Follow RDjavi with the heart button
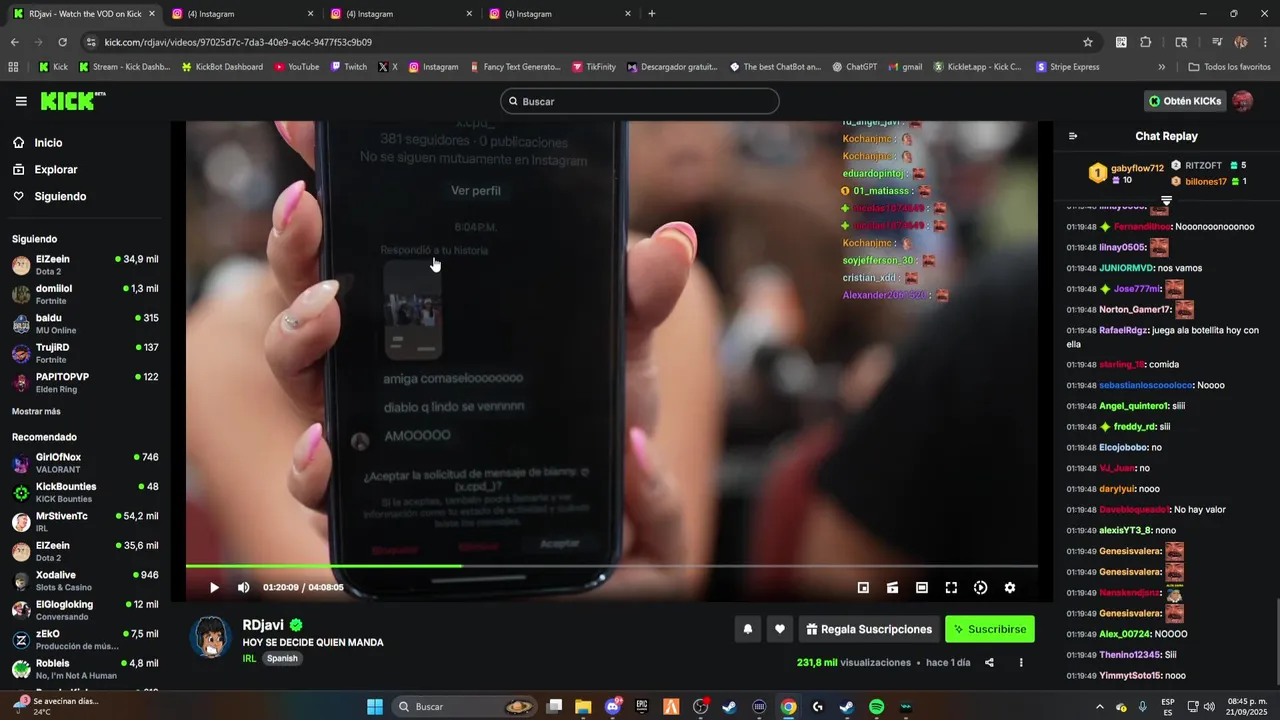This screenshot has width=1280, height=720. (x=780, y=629)
